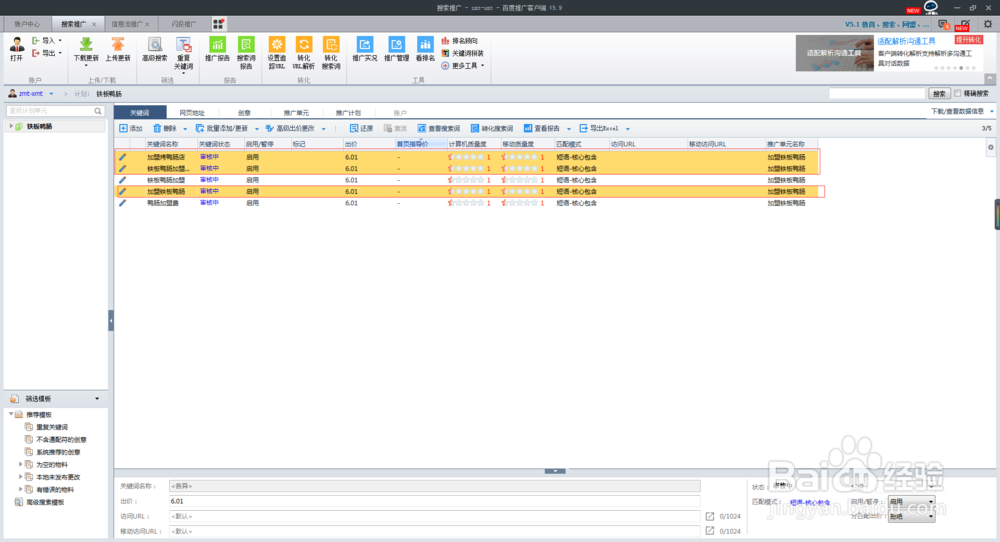Image resolution: width=1000 pixels, height=542 pixels.
Task: Click the 出价 input field showing 6.01
Action: 434,501
